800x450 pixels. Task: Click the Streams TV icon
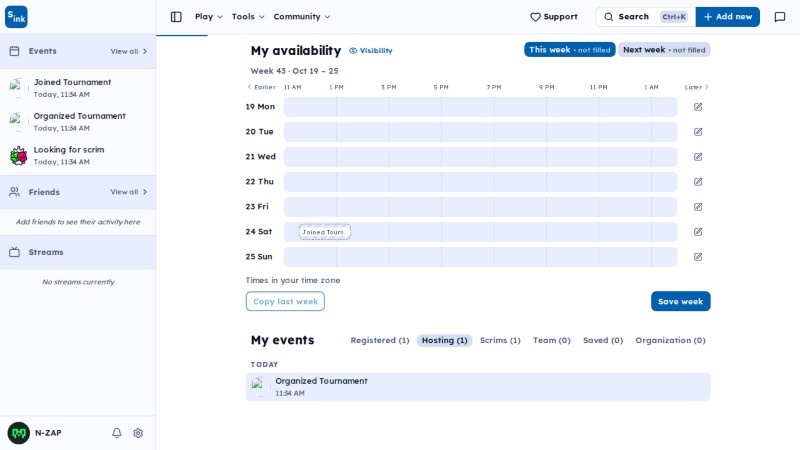coord(15,252)
